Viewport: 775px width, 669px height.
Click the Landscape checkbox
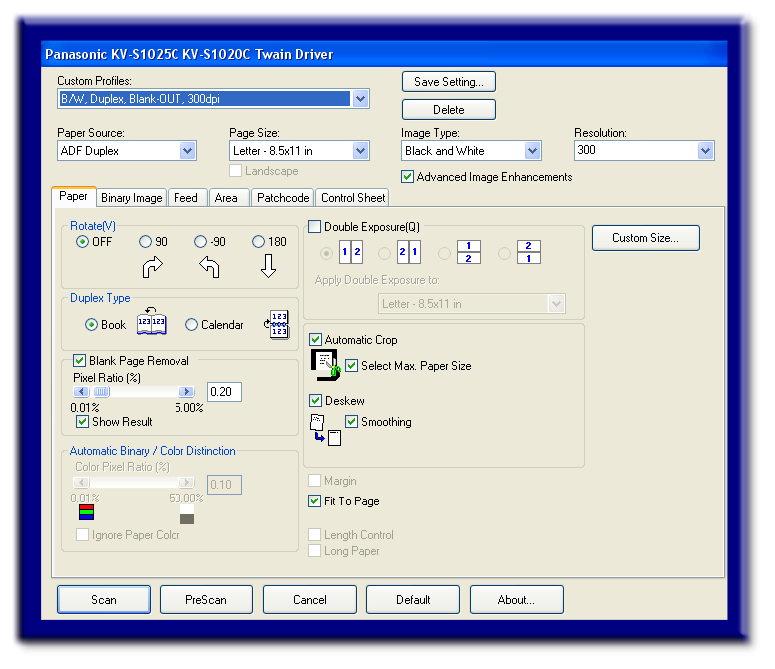point(235,171)
